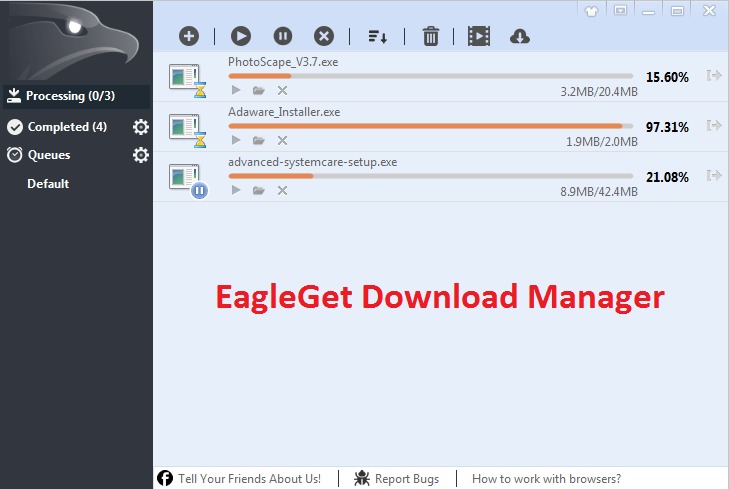729x489 pixels.
Task: Add a new download with the plus icon
Action: pos(189,36)
